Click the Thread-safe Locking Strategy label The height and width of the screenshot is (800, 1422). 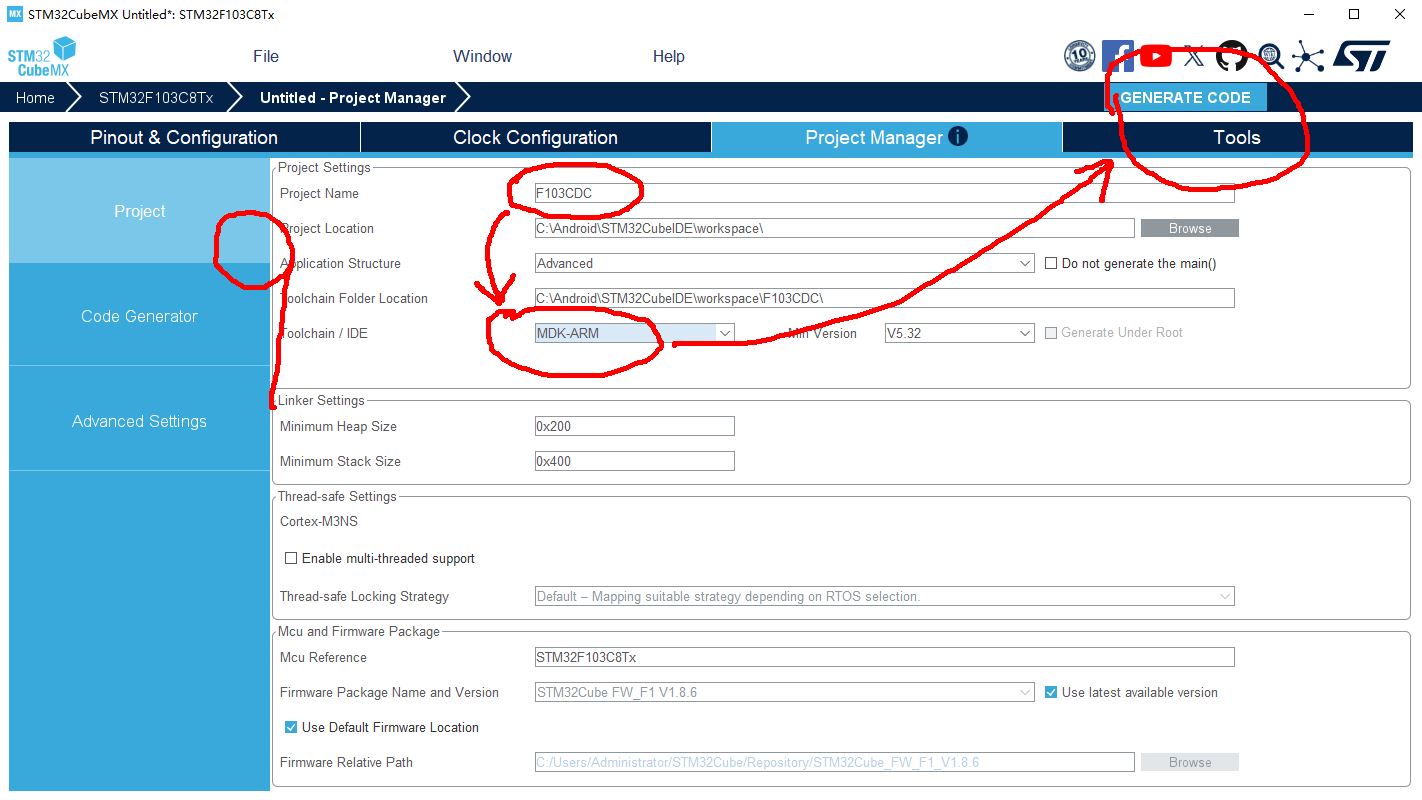(364, 596)
